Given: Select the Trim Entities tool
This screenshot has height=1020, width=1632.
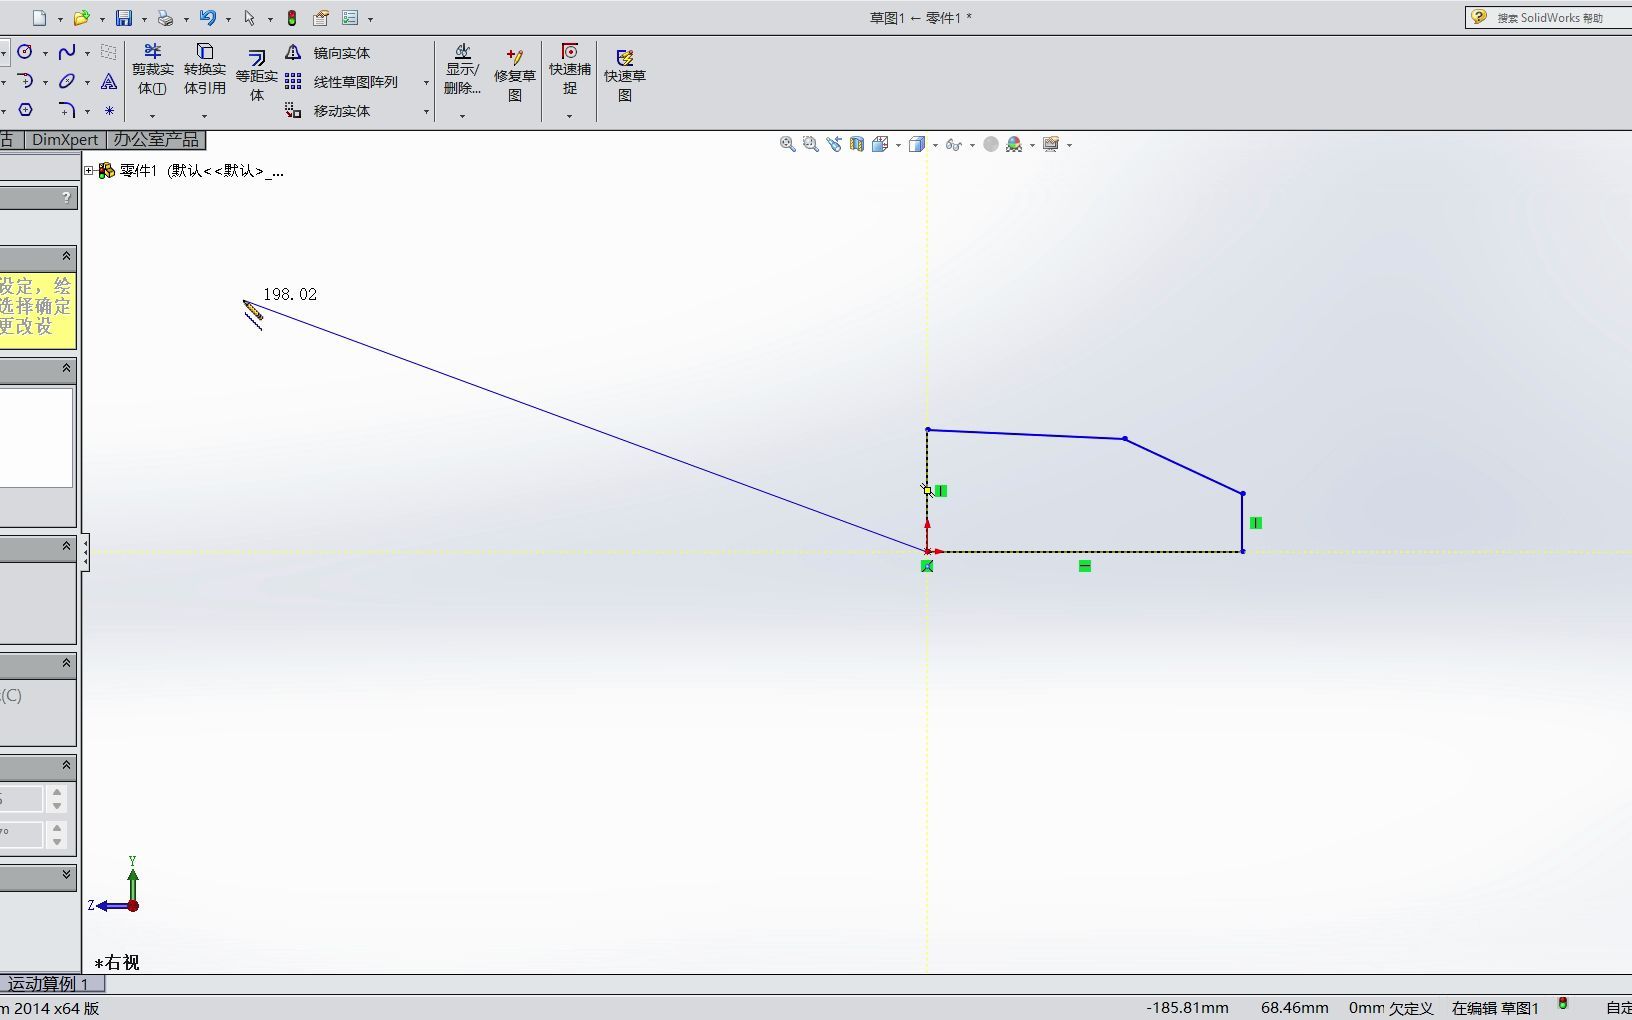Looking at the screenshot, I should tap(152, 70).
